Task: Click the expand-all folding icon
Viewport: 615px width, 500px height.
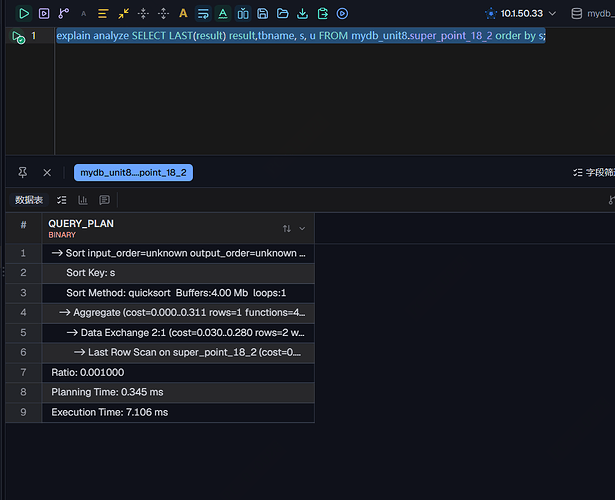Action: [164, 14]
